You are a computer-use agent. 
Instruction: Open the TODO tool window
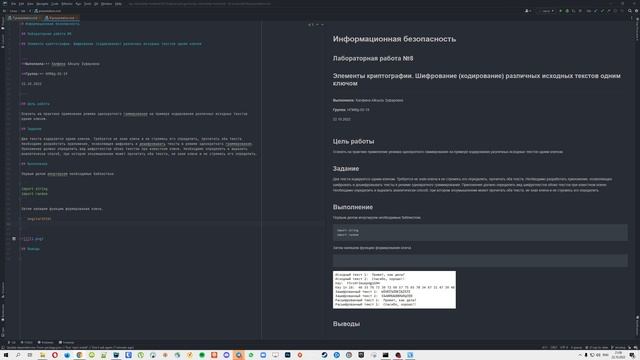[27, 342]
